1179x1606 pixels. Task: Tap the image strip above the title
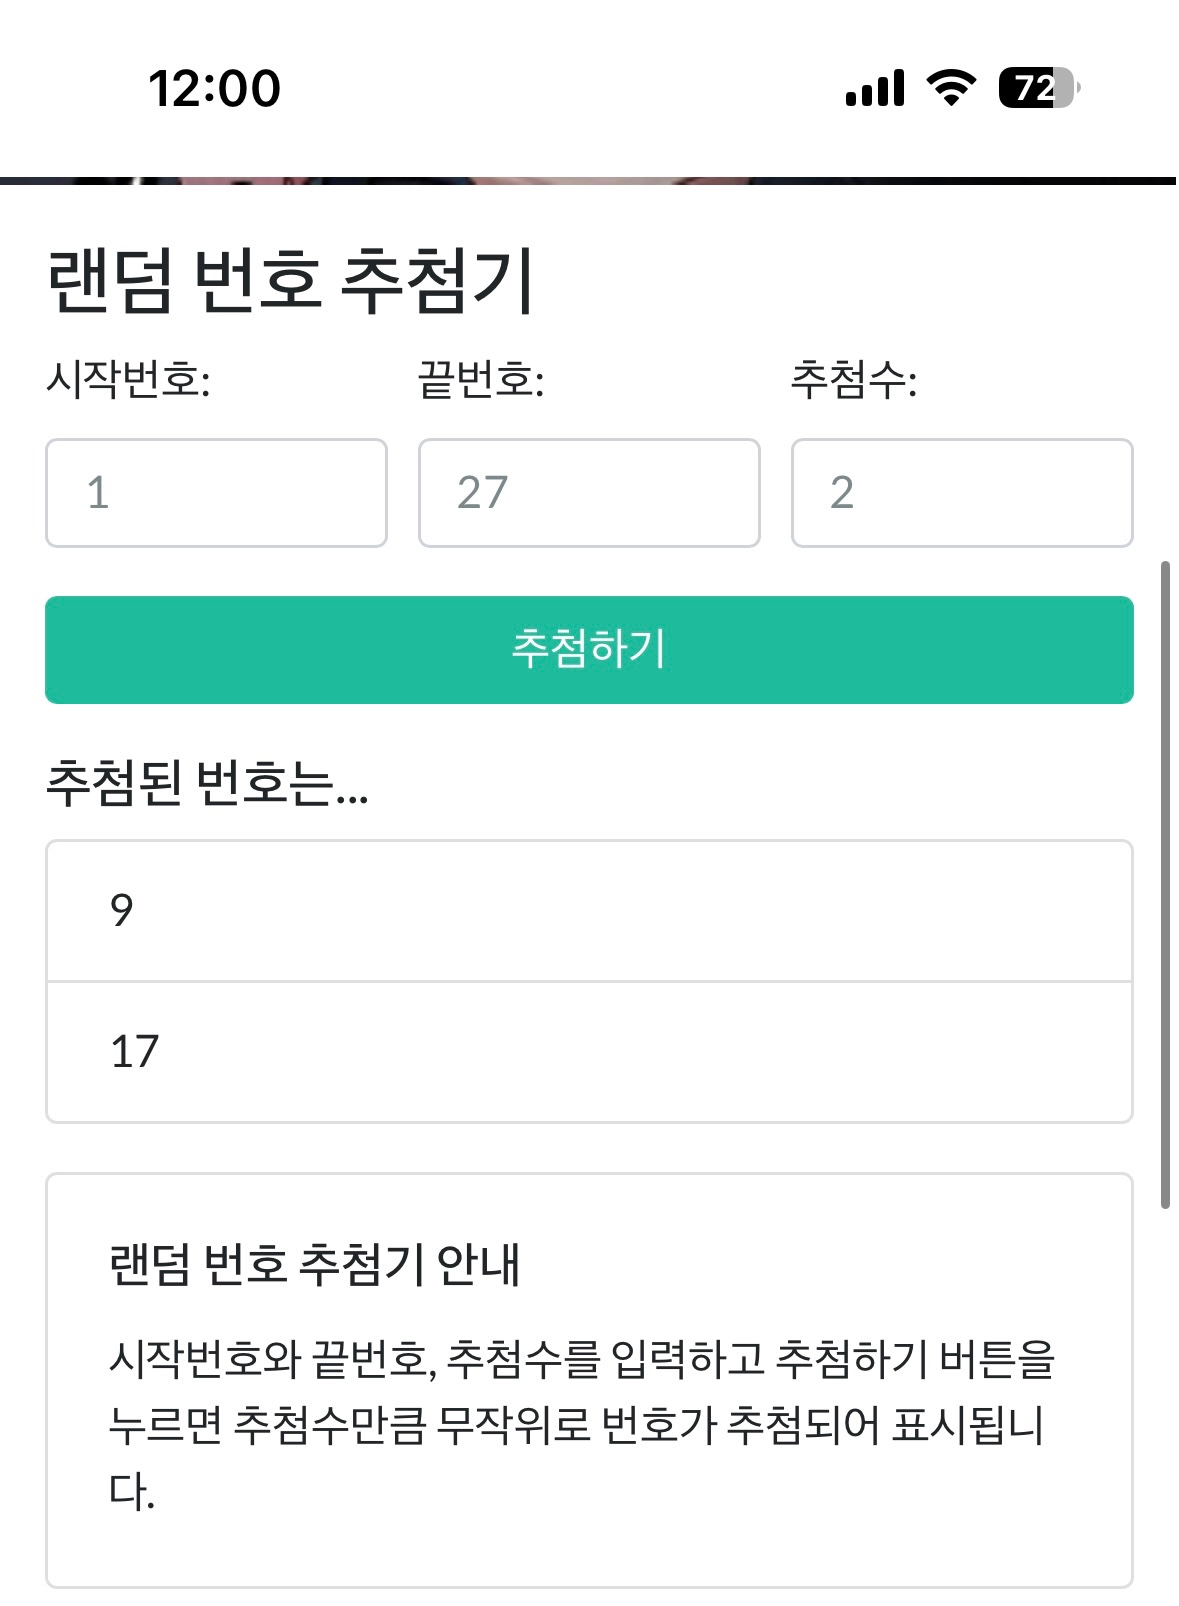589,181
